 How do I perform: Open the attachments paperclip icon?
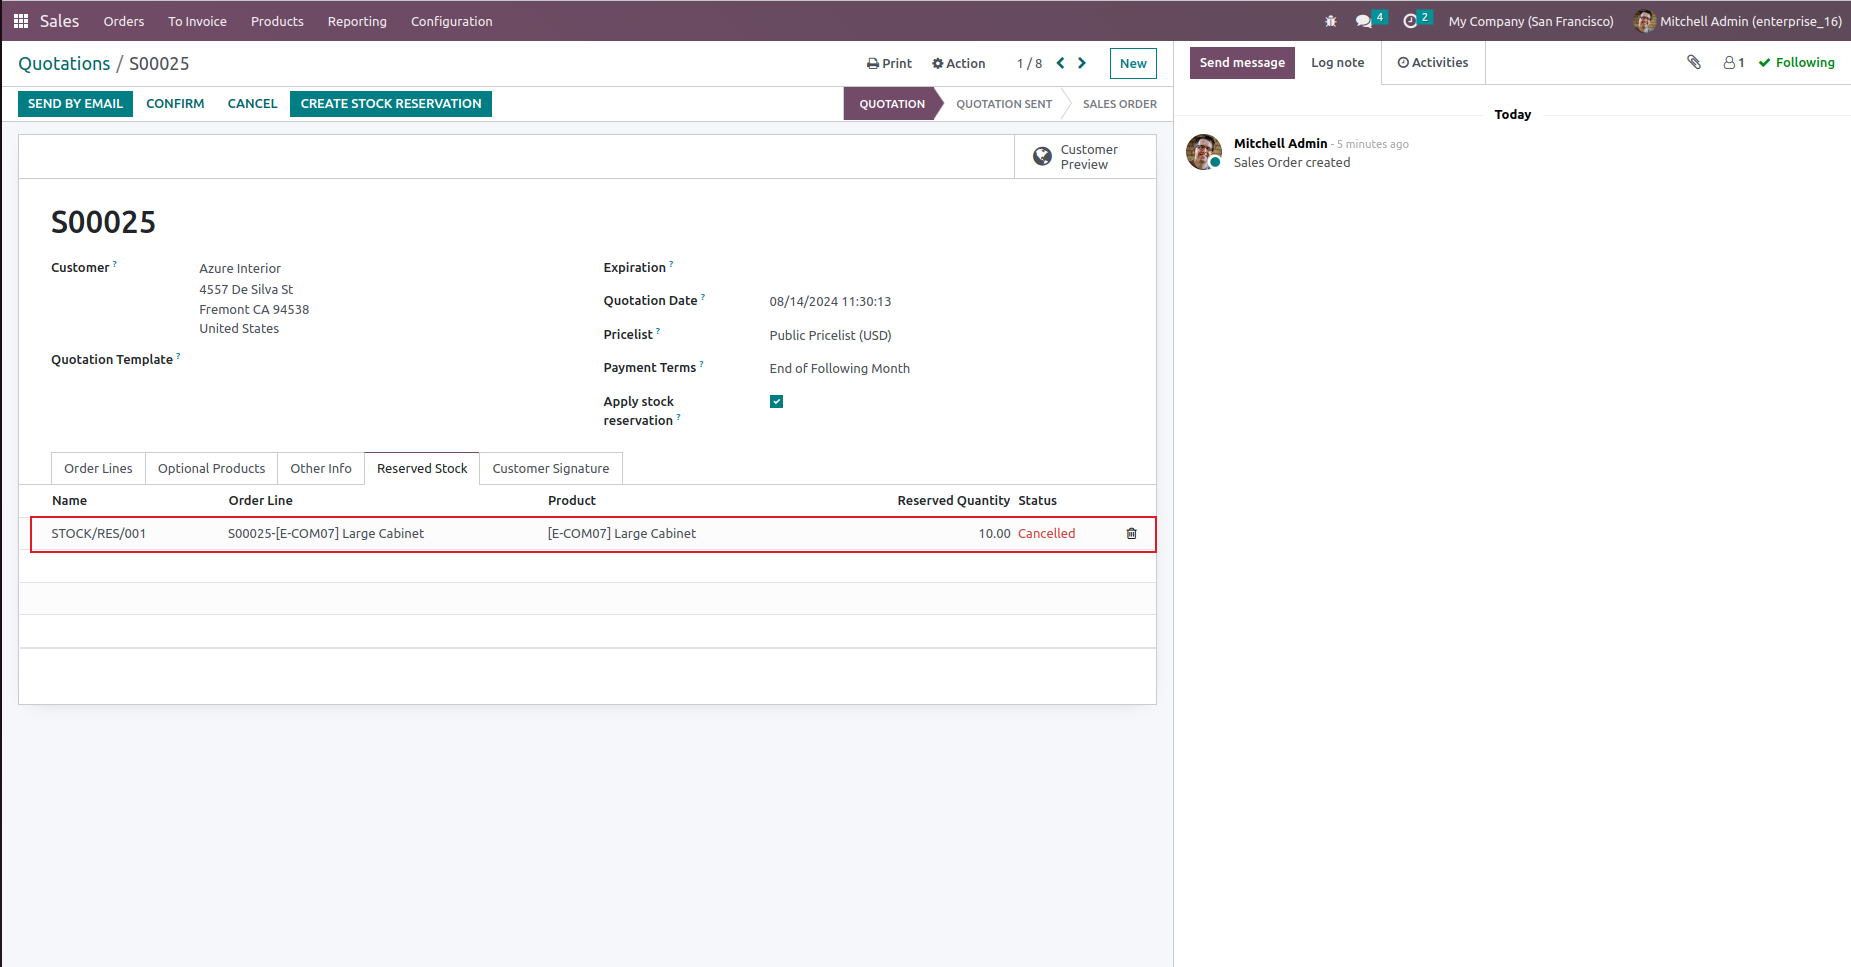click(1694, 62)
